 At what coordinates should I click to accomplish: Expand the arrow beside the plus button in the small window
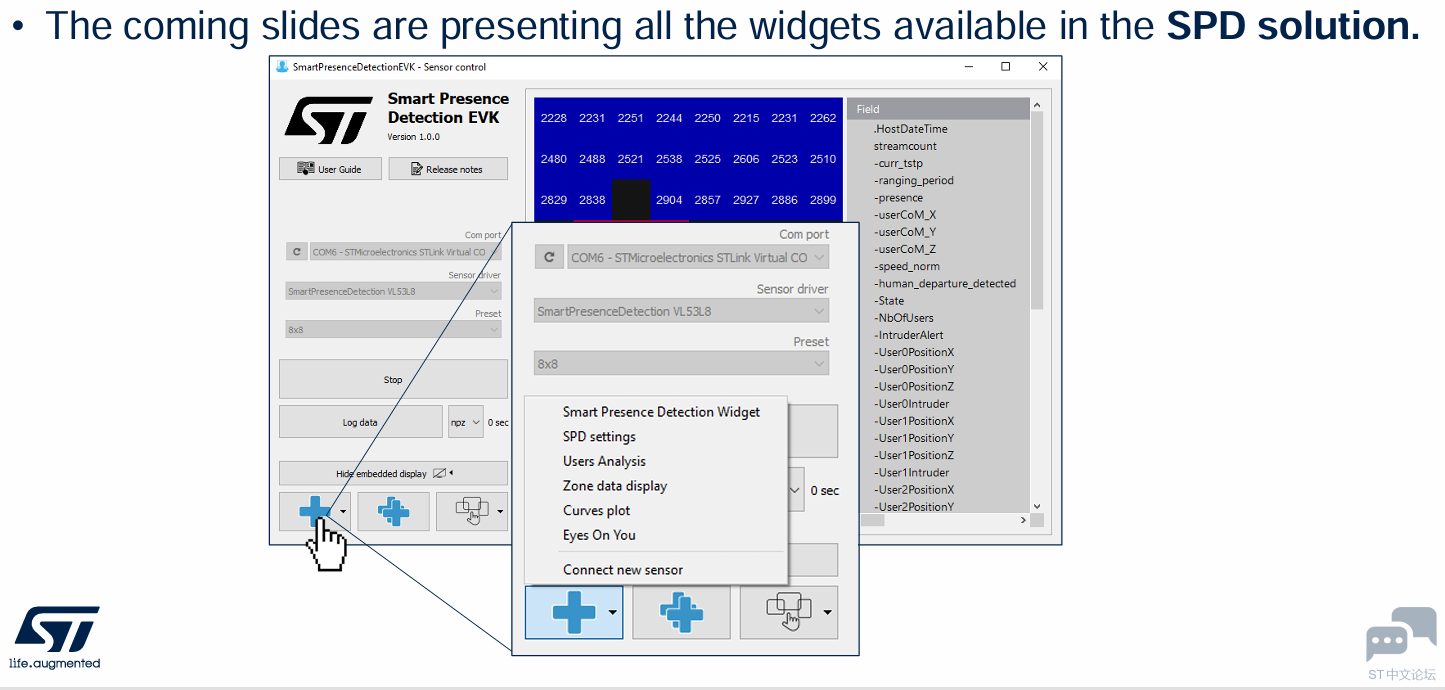click(343, 511)
